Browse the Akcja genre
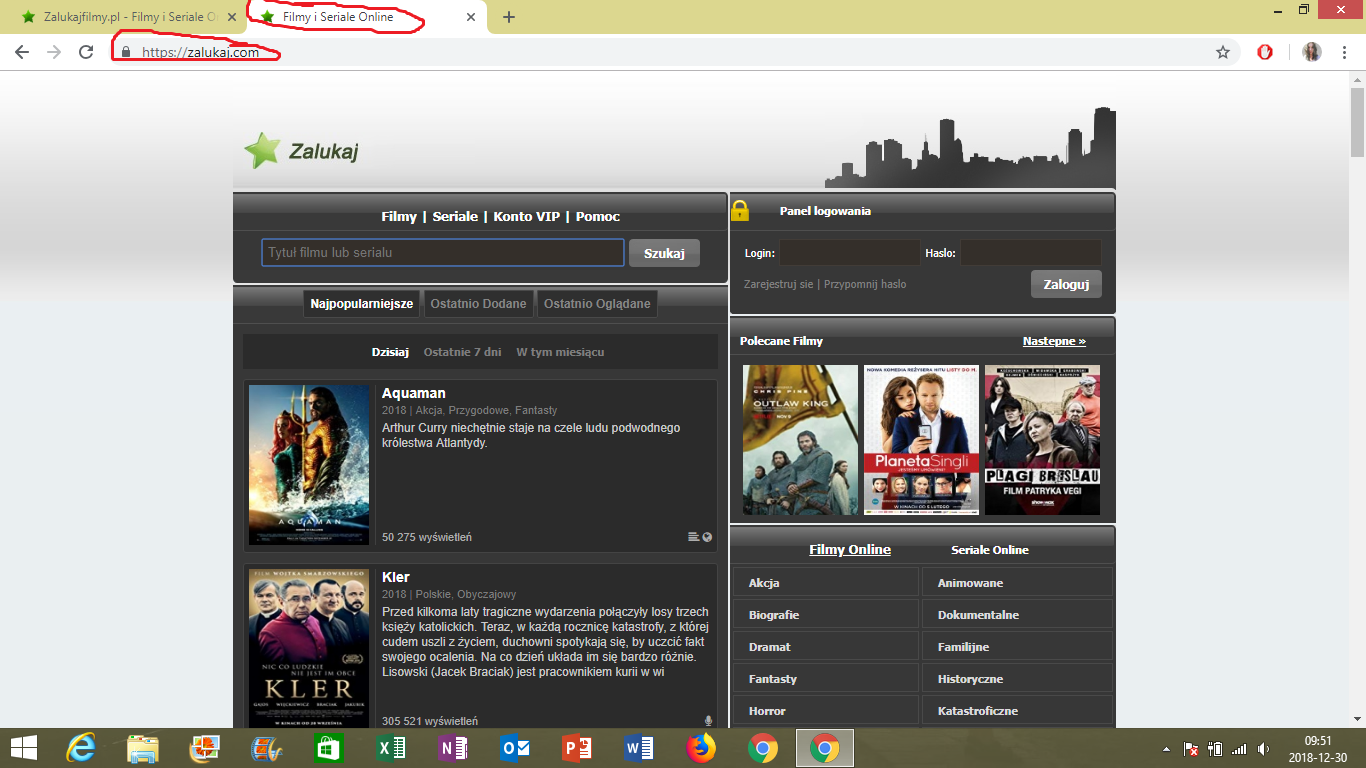This screenshot has height=768, width=1366. click(x=826, y=583)
